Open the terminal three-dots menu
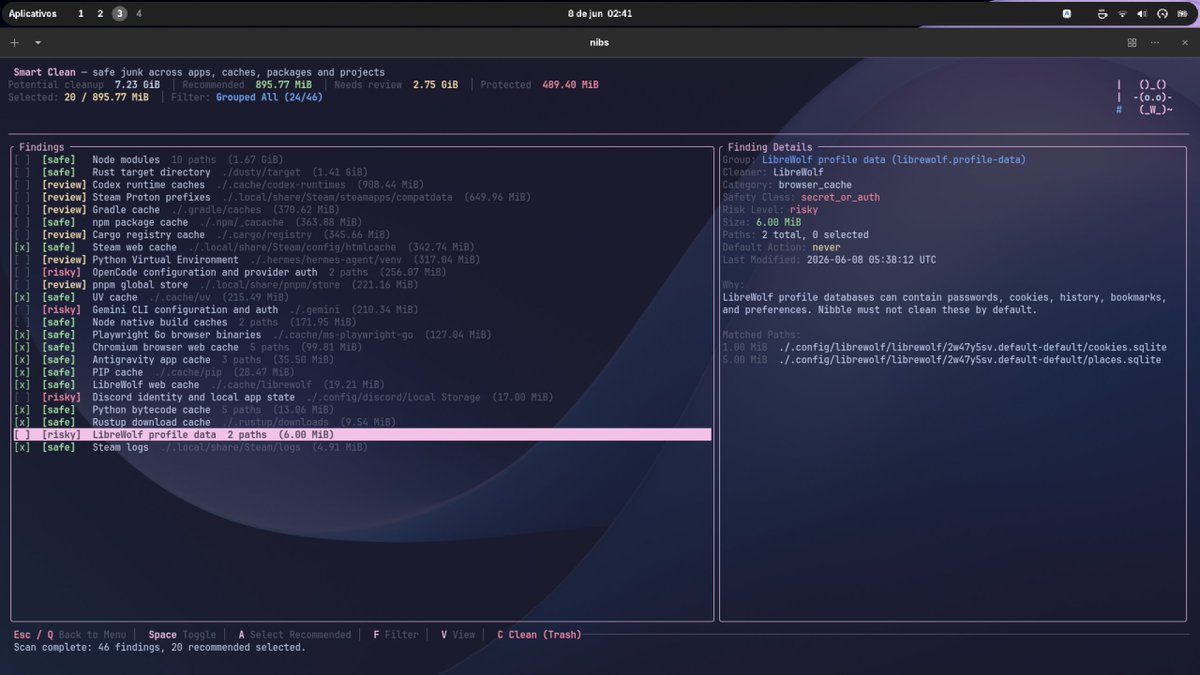This screenshot has width=1200, height=675. (1155, 43)
